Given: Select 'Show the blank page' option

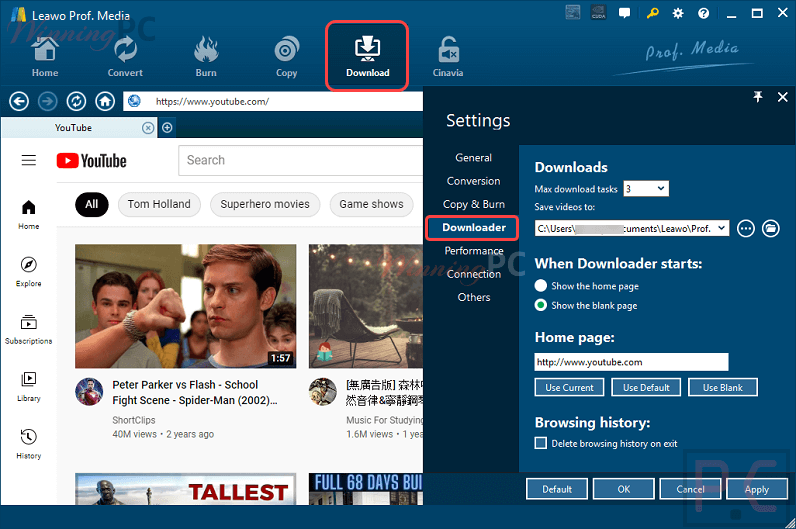Looking at the screenshot, I should (586, 305).
